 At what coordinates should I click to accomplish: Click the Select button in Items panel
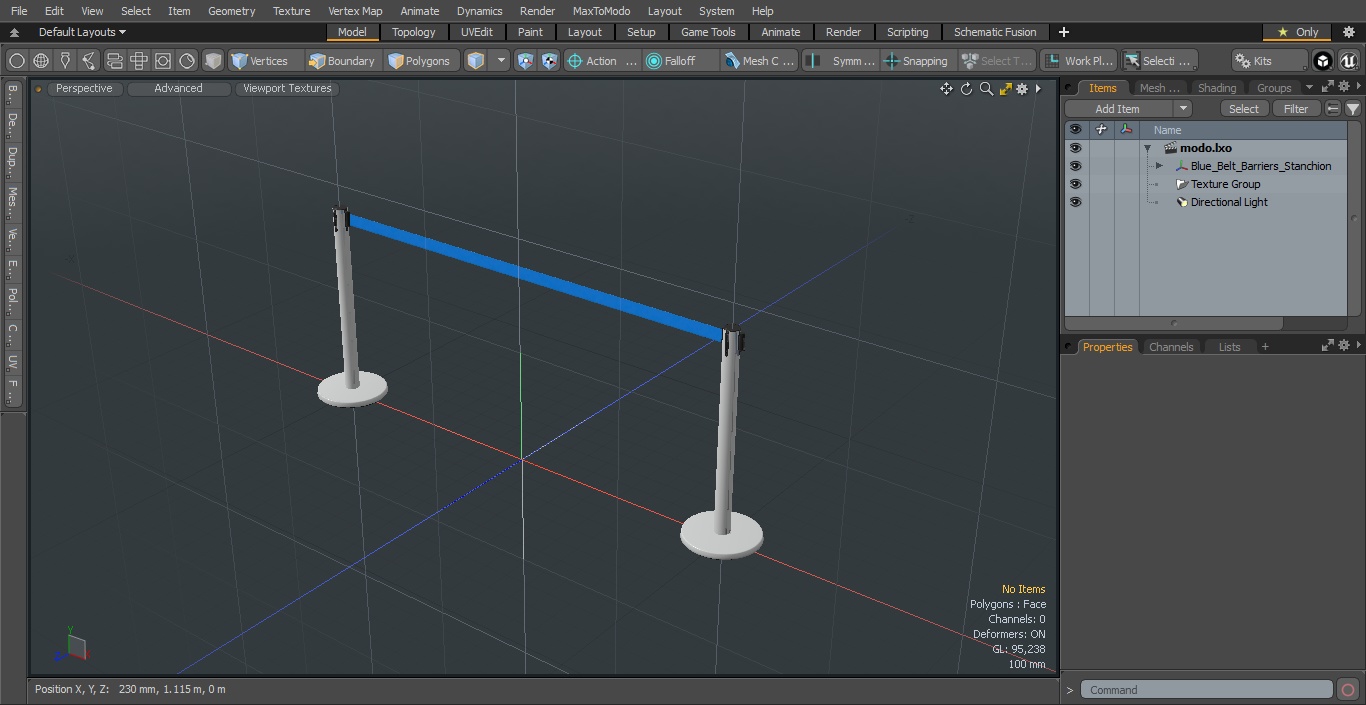tap(1244, 109)
